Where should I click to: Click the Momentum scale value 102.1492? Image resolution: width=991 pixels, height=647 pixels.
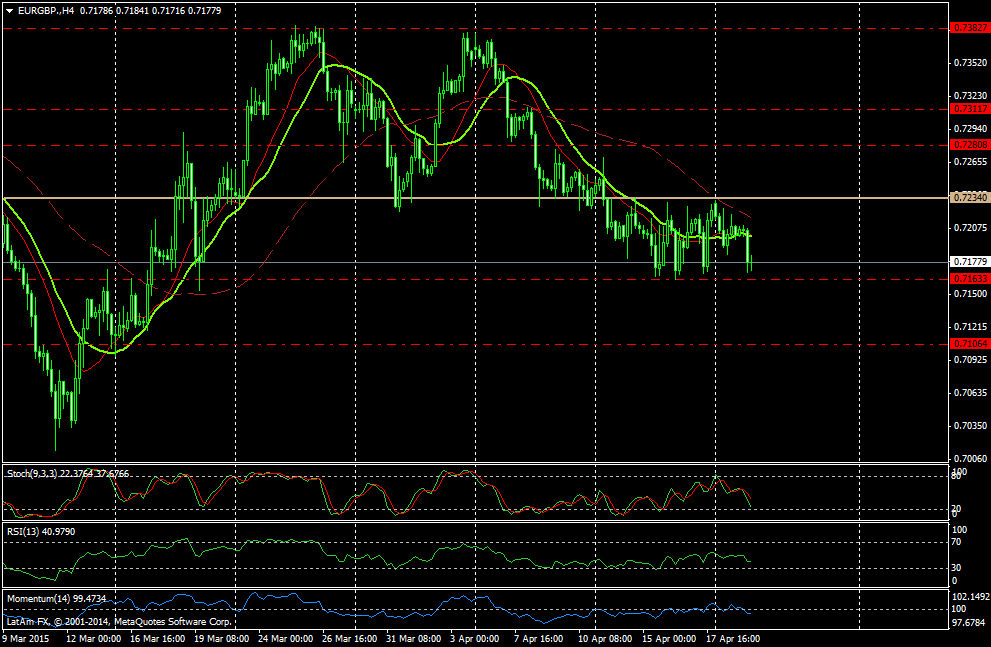[969, 595]
